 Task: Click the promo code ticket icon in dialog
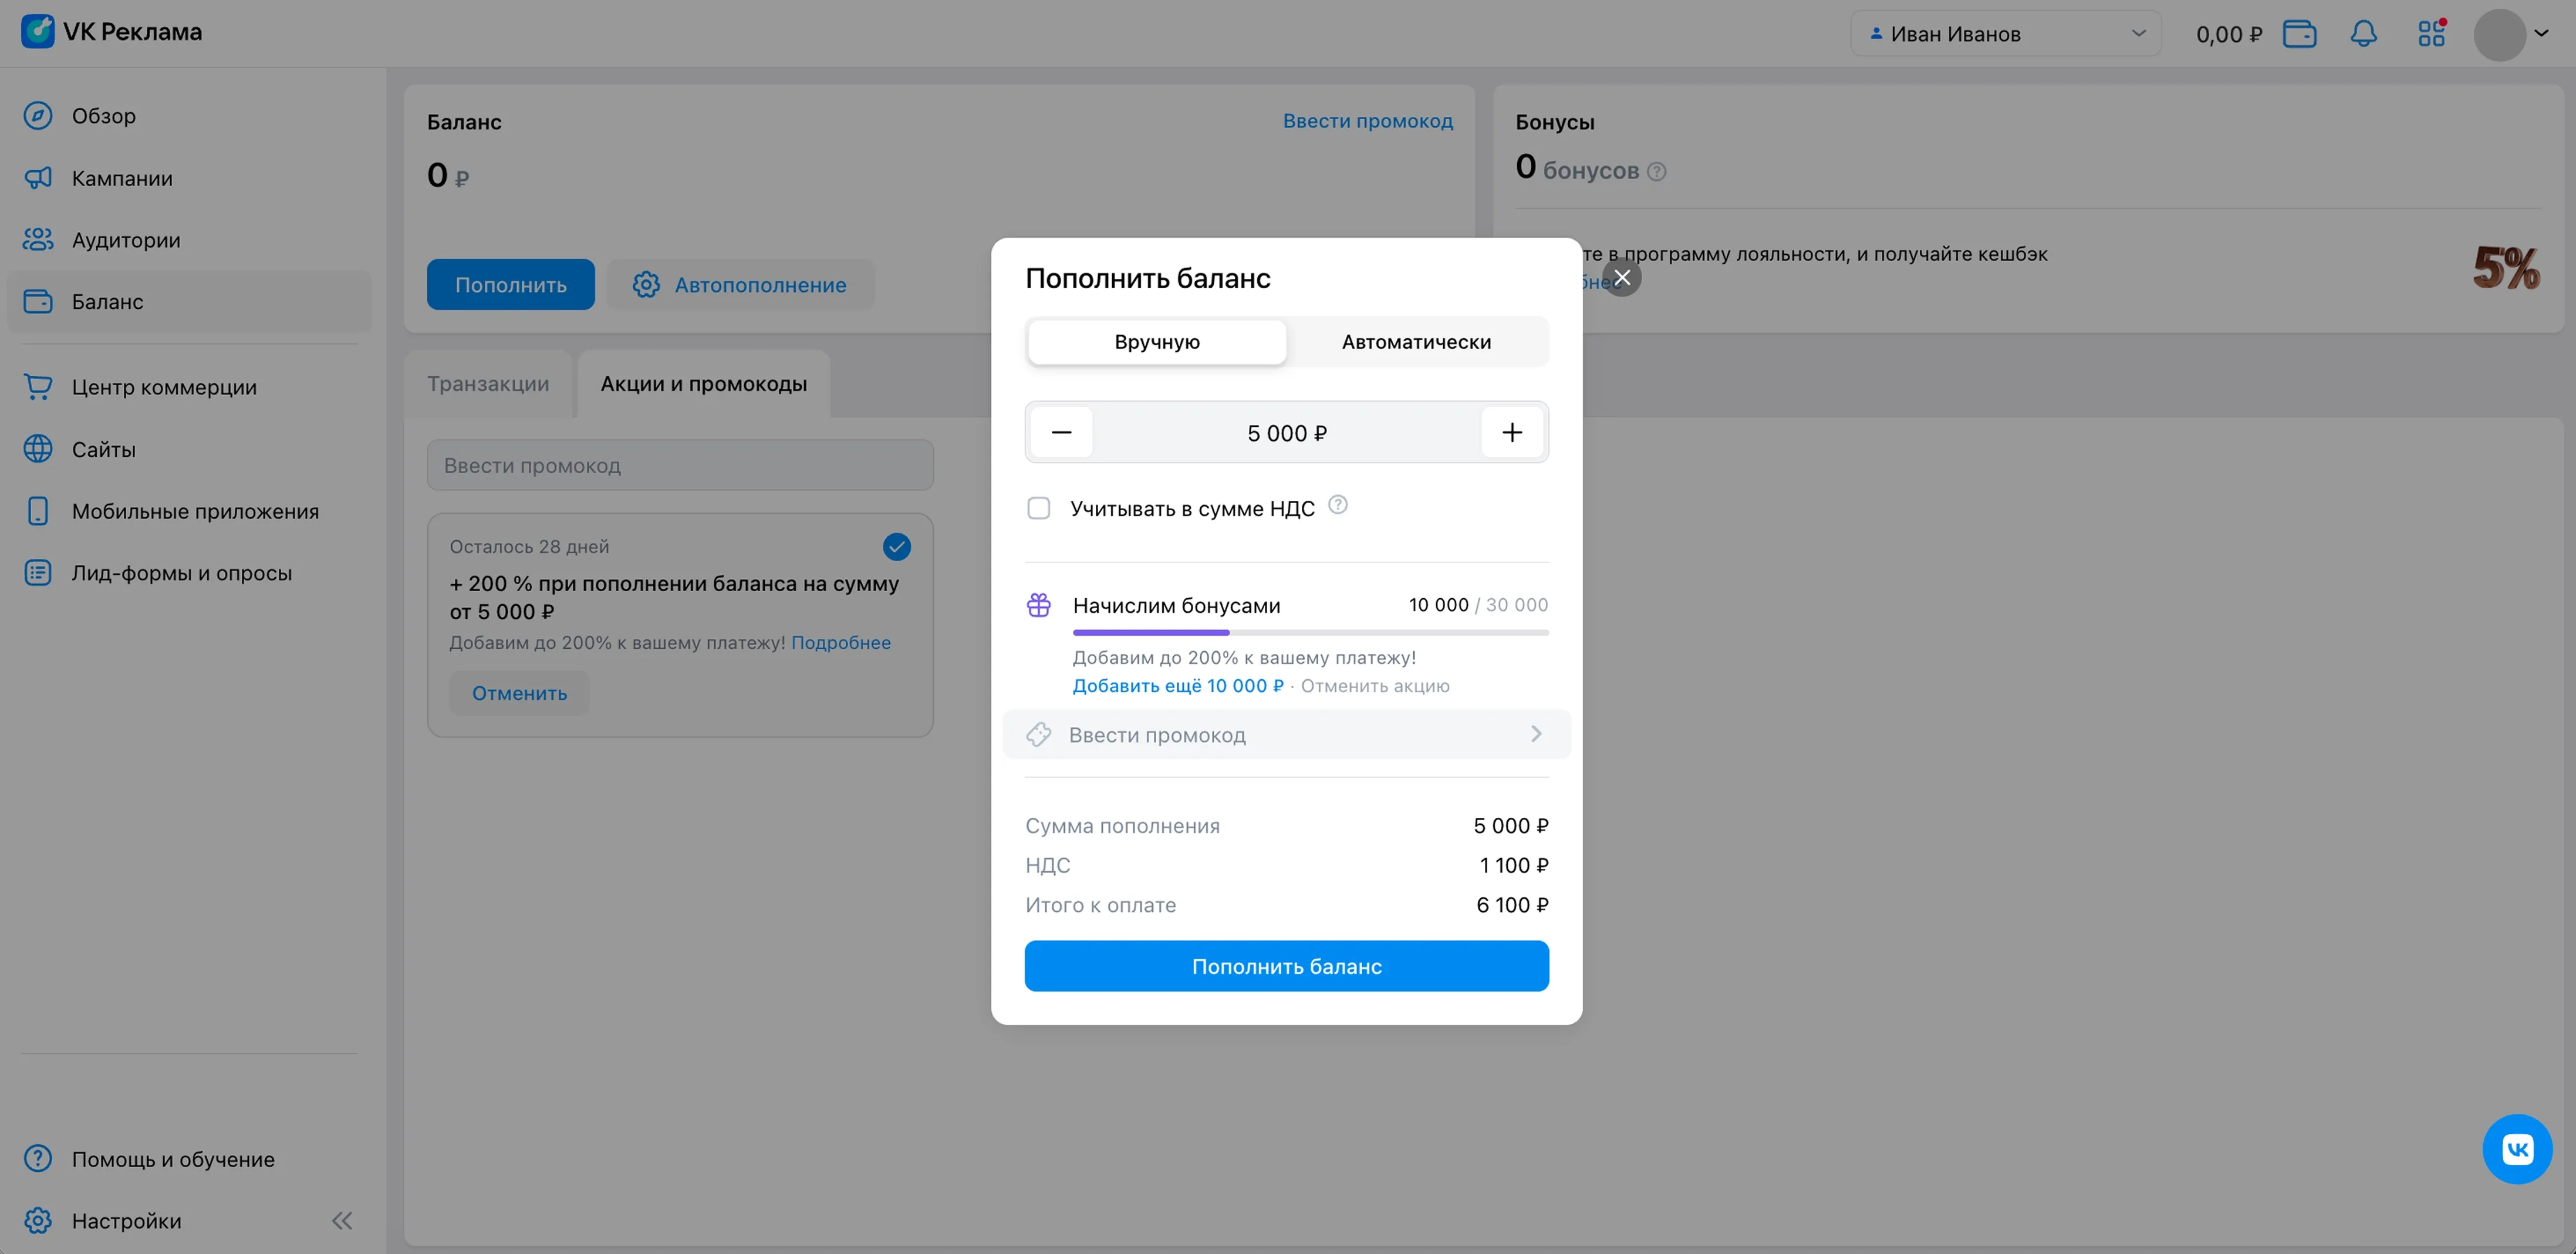pos(1039,735)
